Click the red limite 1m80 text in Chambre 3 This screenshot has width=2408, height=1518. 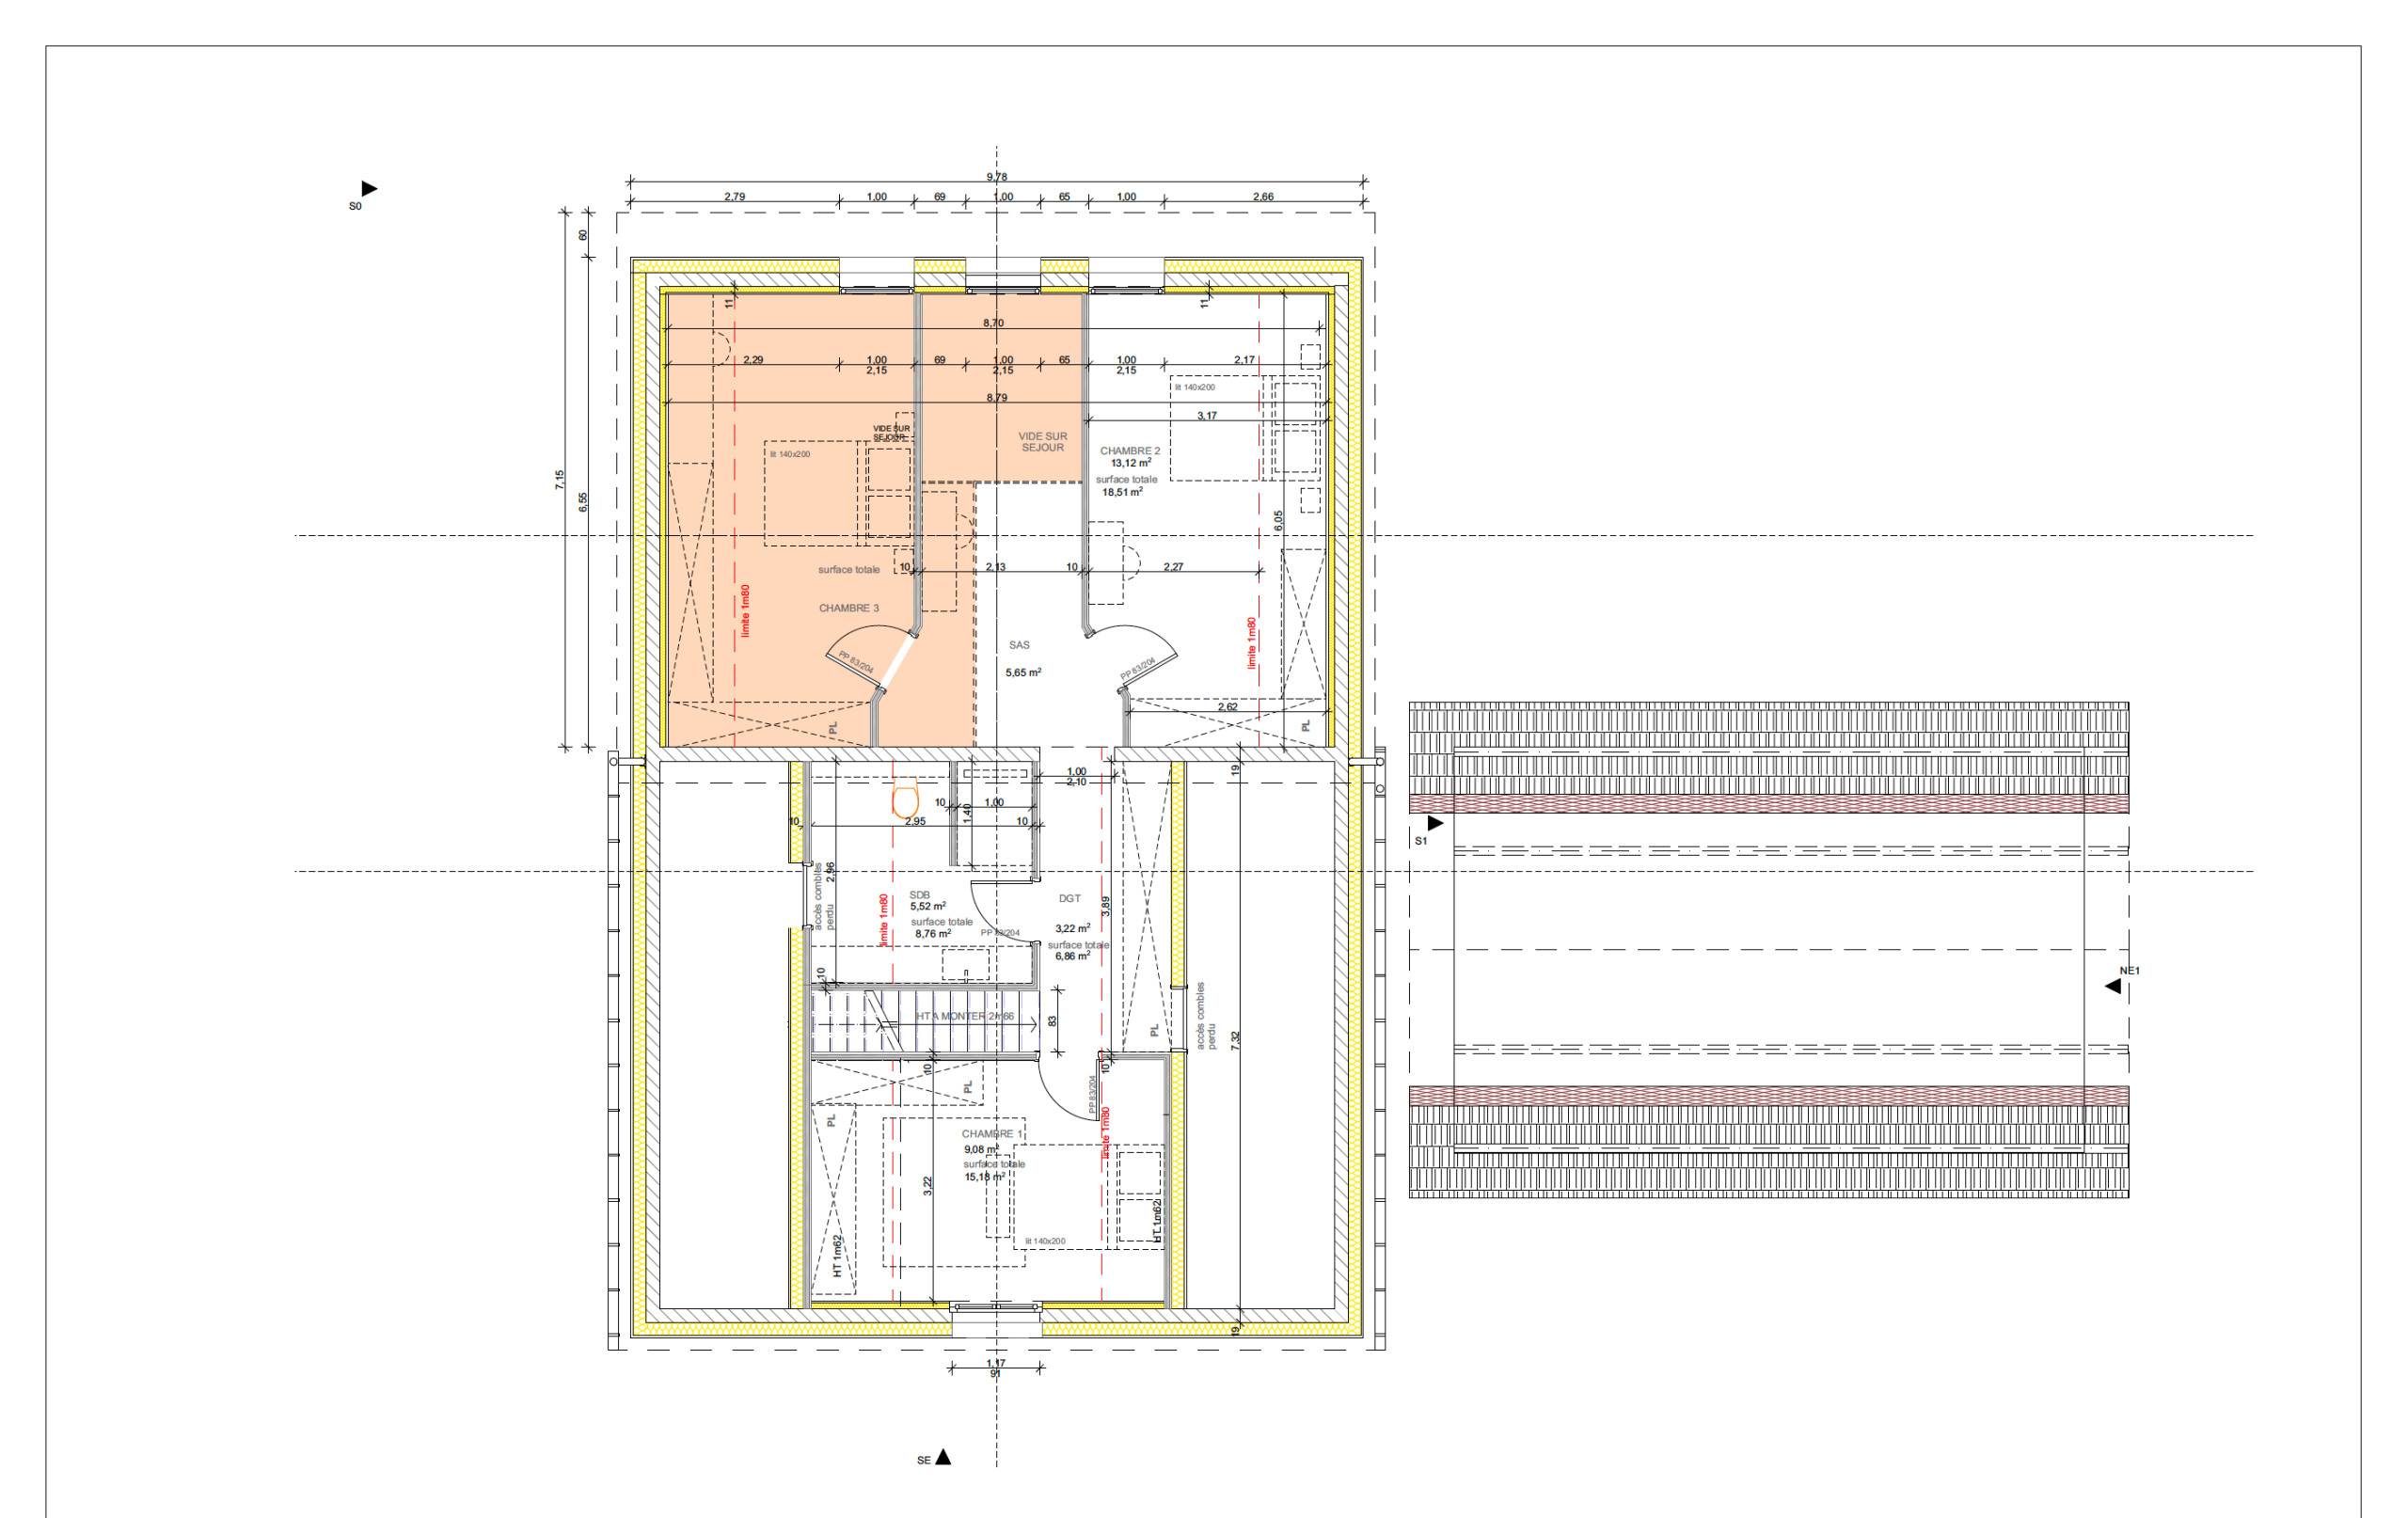click(745, 611)
